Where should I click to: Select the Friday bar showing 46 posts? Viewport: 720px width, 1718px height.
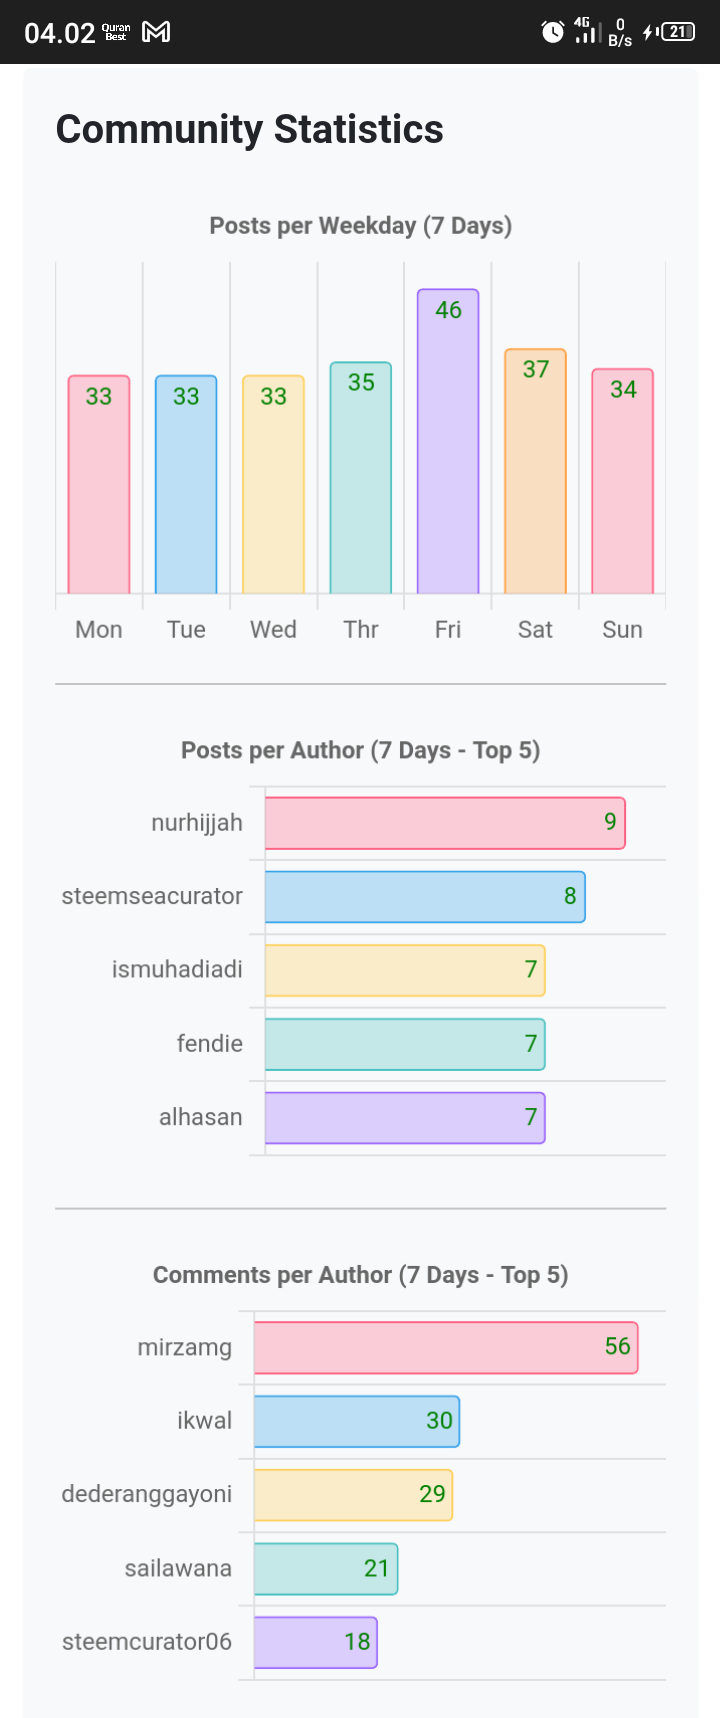448,442
